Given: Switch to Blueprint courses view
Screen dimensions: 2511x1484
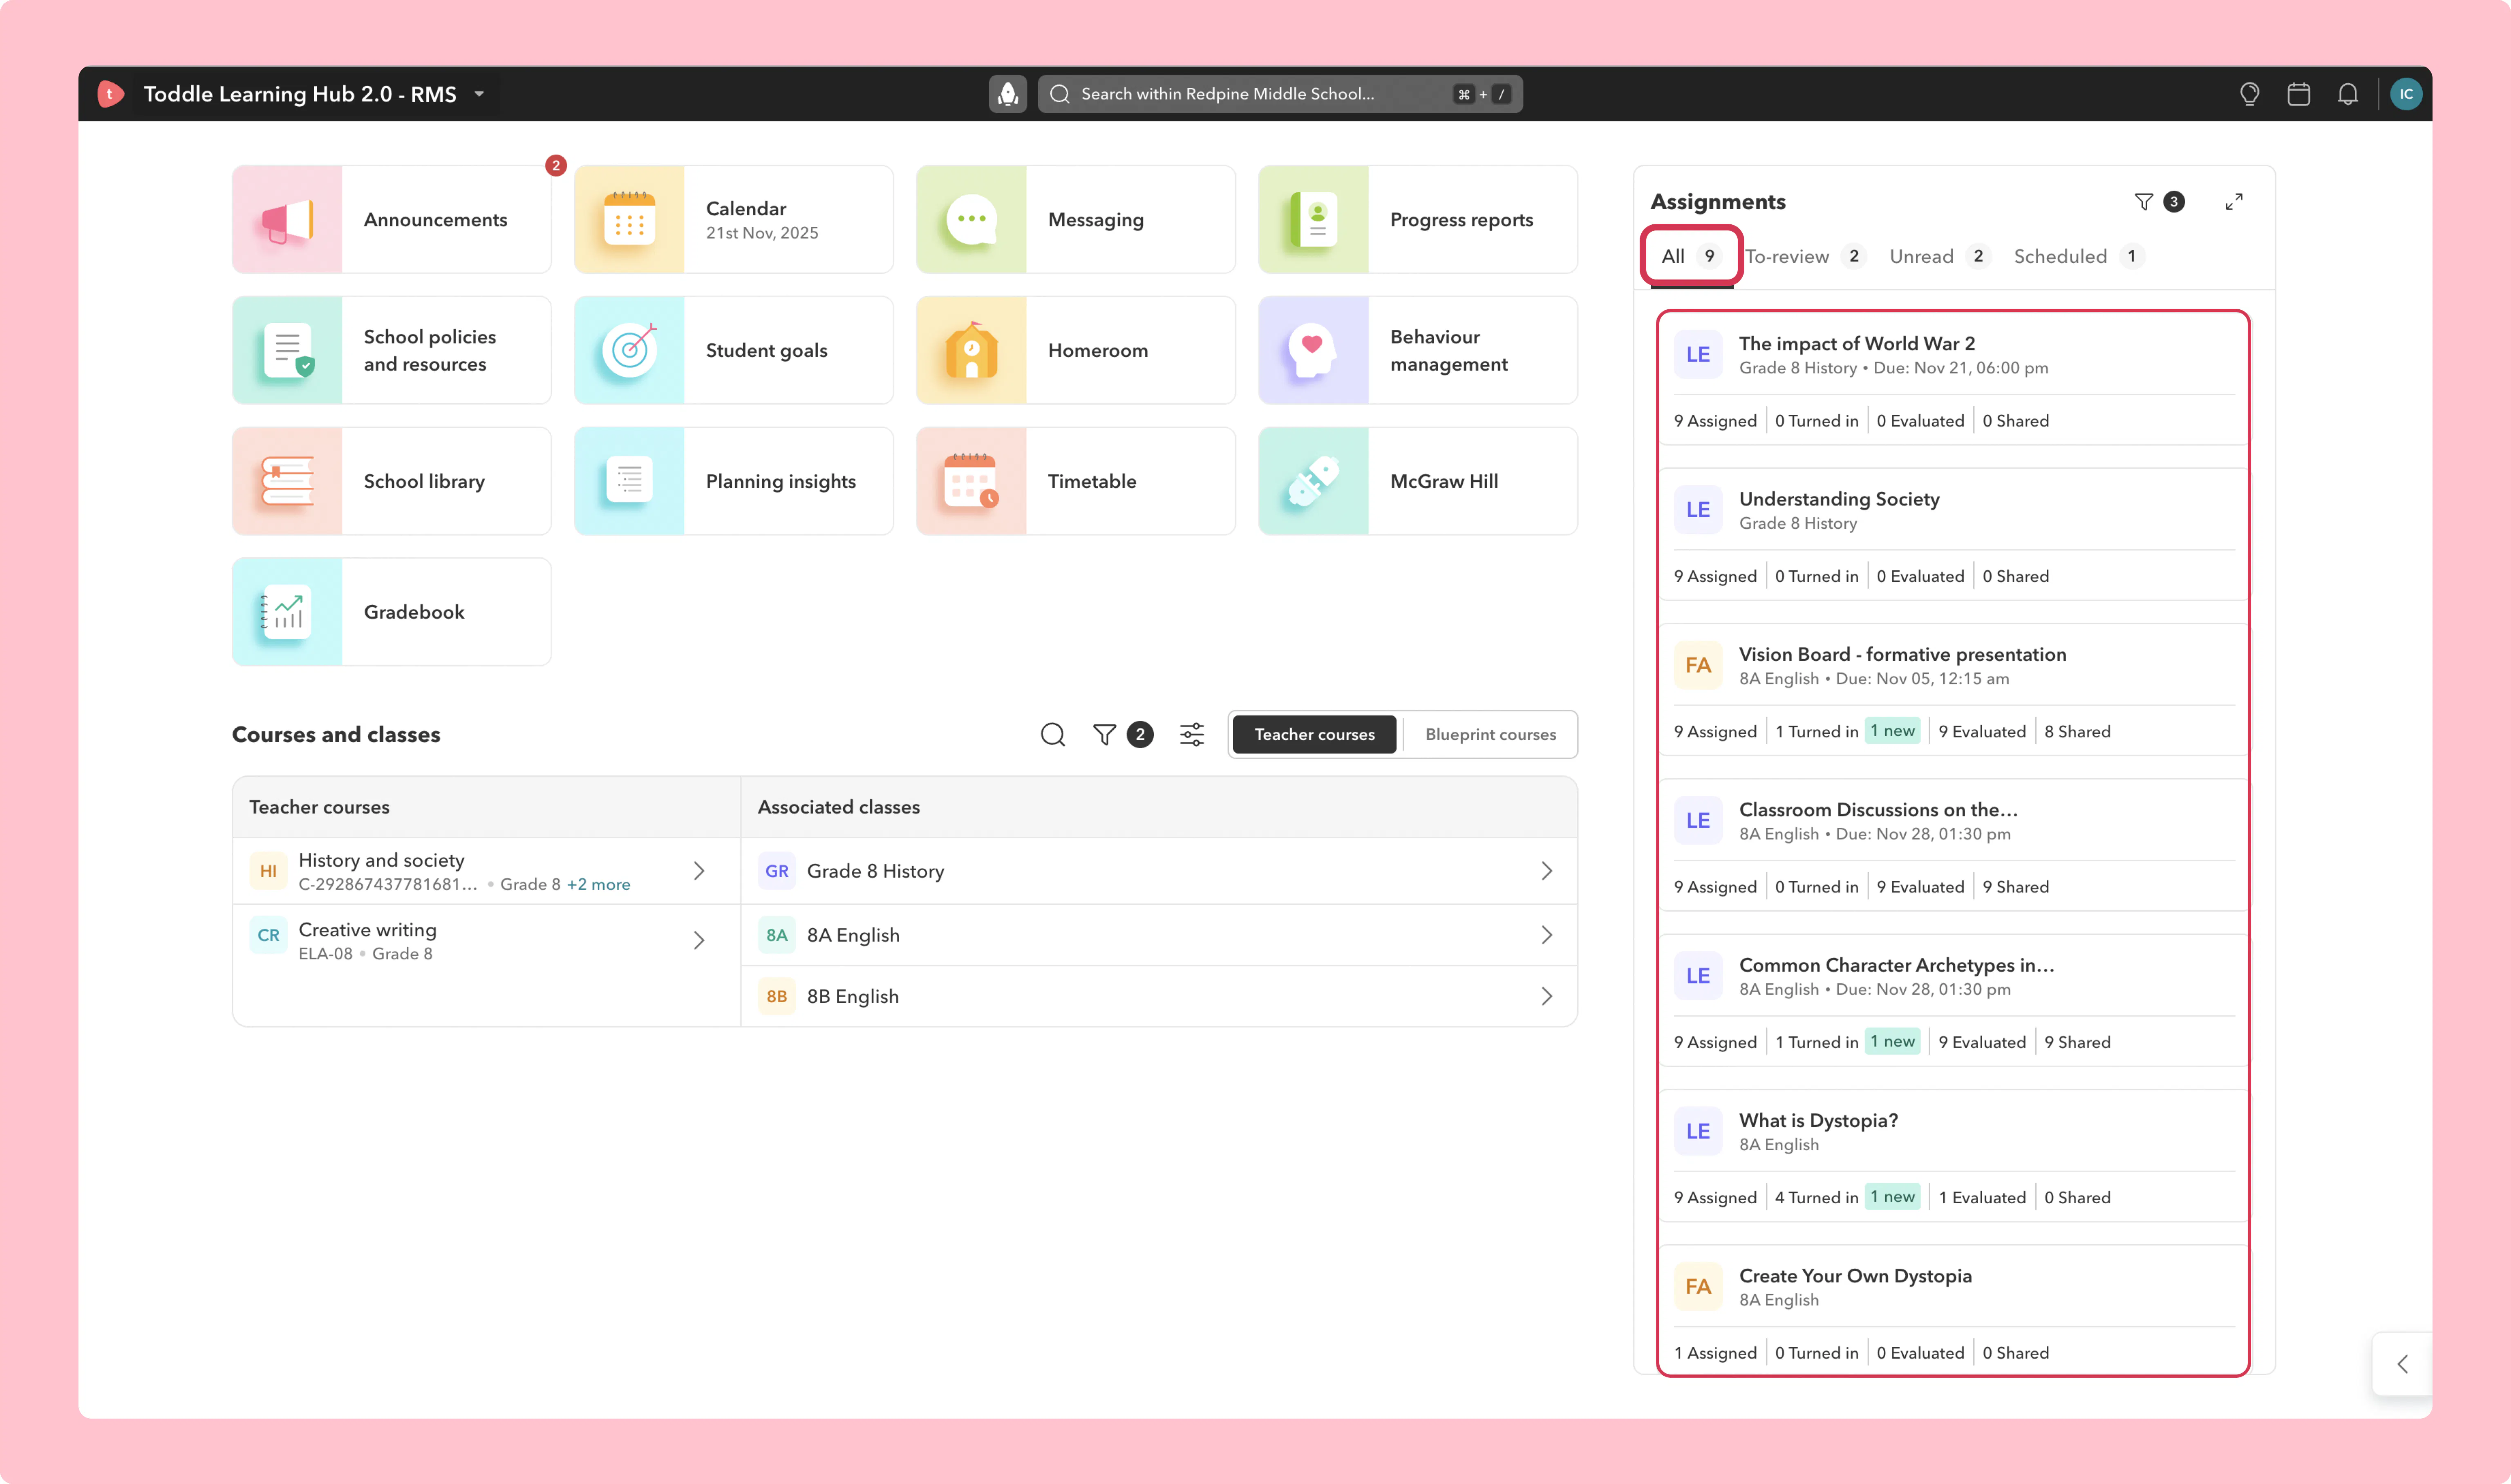Looking at the screenshot, I should click(1490, 735).
